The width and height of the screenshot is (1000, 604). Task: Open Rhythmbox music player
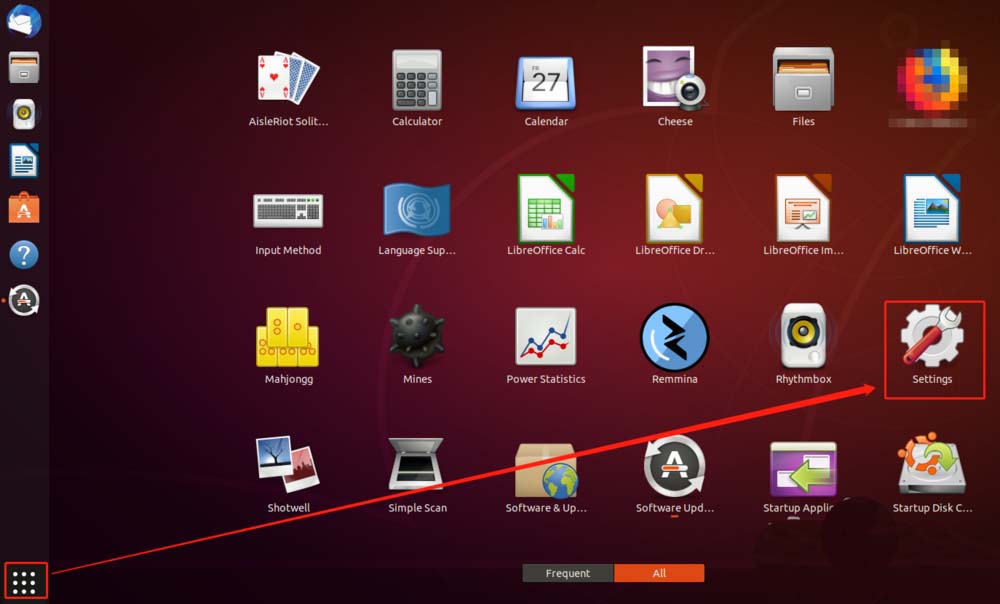point(803,340)
